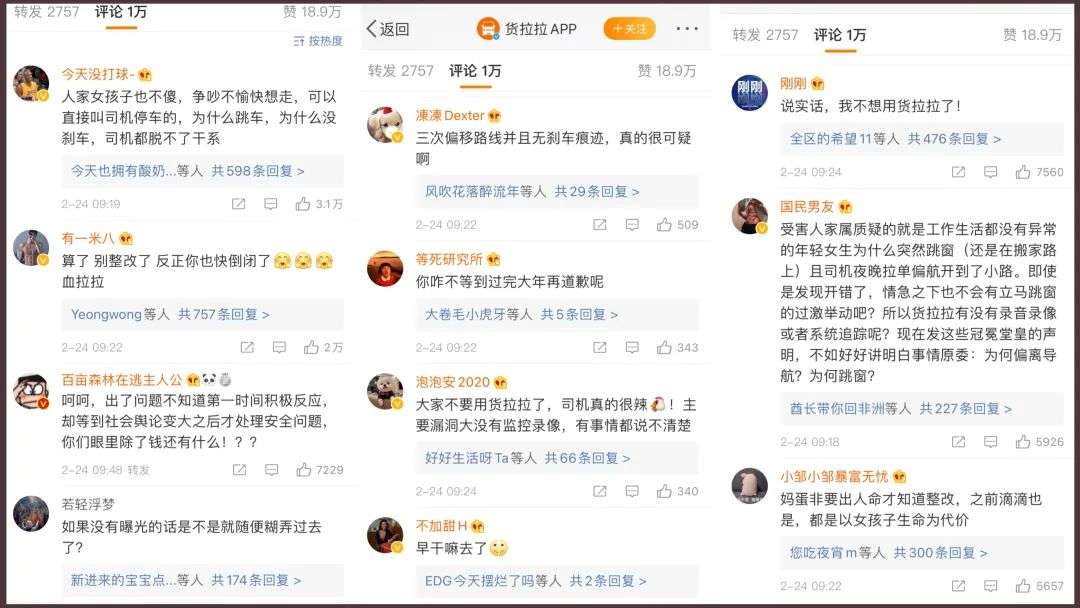Toggle like on 百亩森林在逃主人公 comment
Image resolution: width=1080 pixels, height=608 pixels.
click(304, 470)
